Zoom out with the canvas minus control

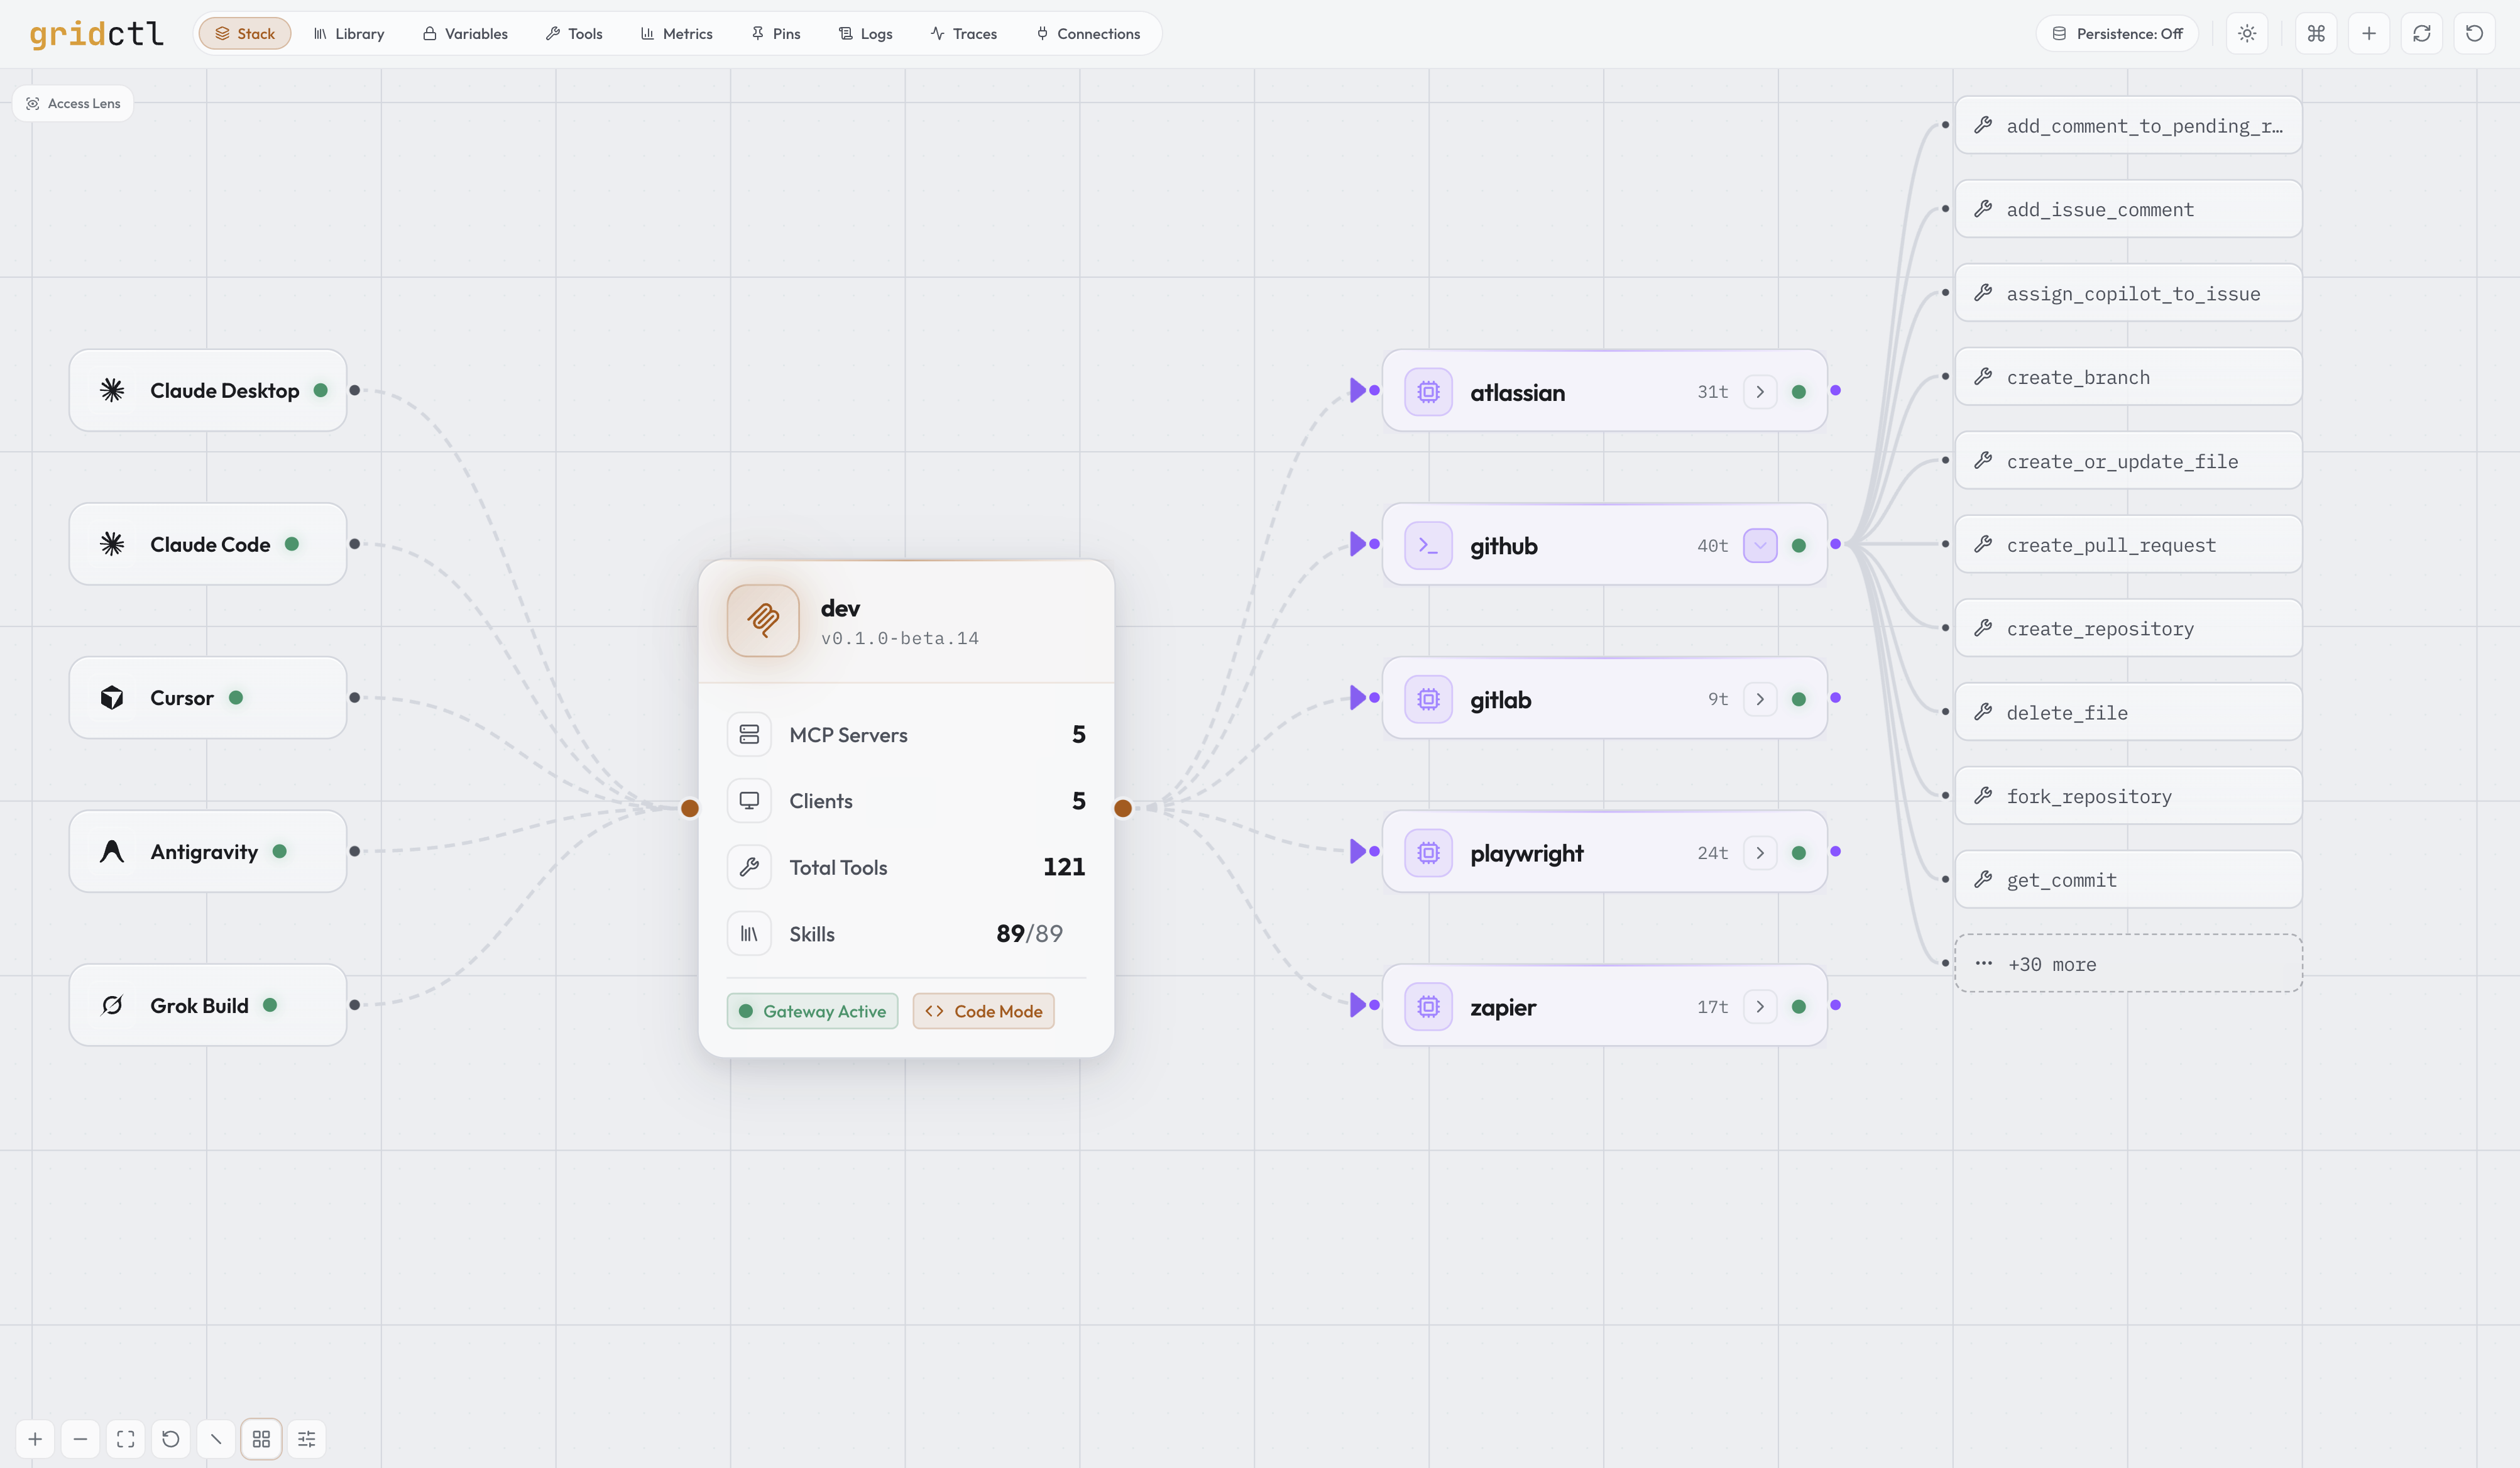coord(80,1439)
